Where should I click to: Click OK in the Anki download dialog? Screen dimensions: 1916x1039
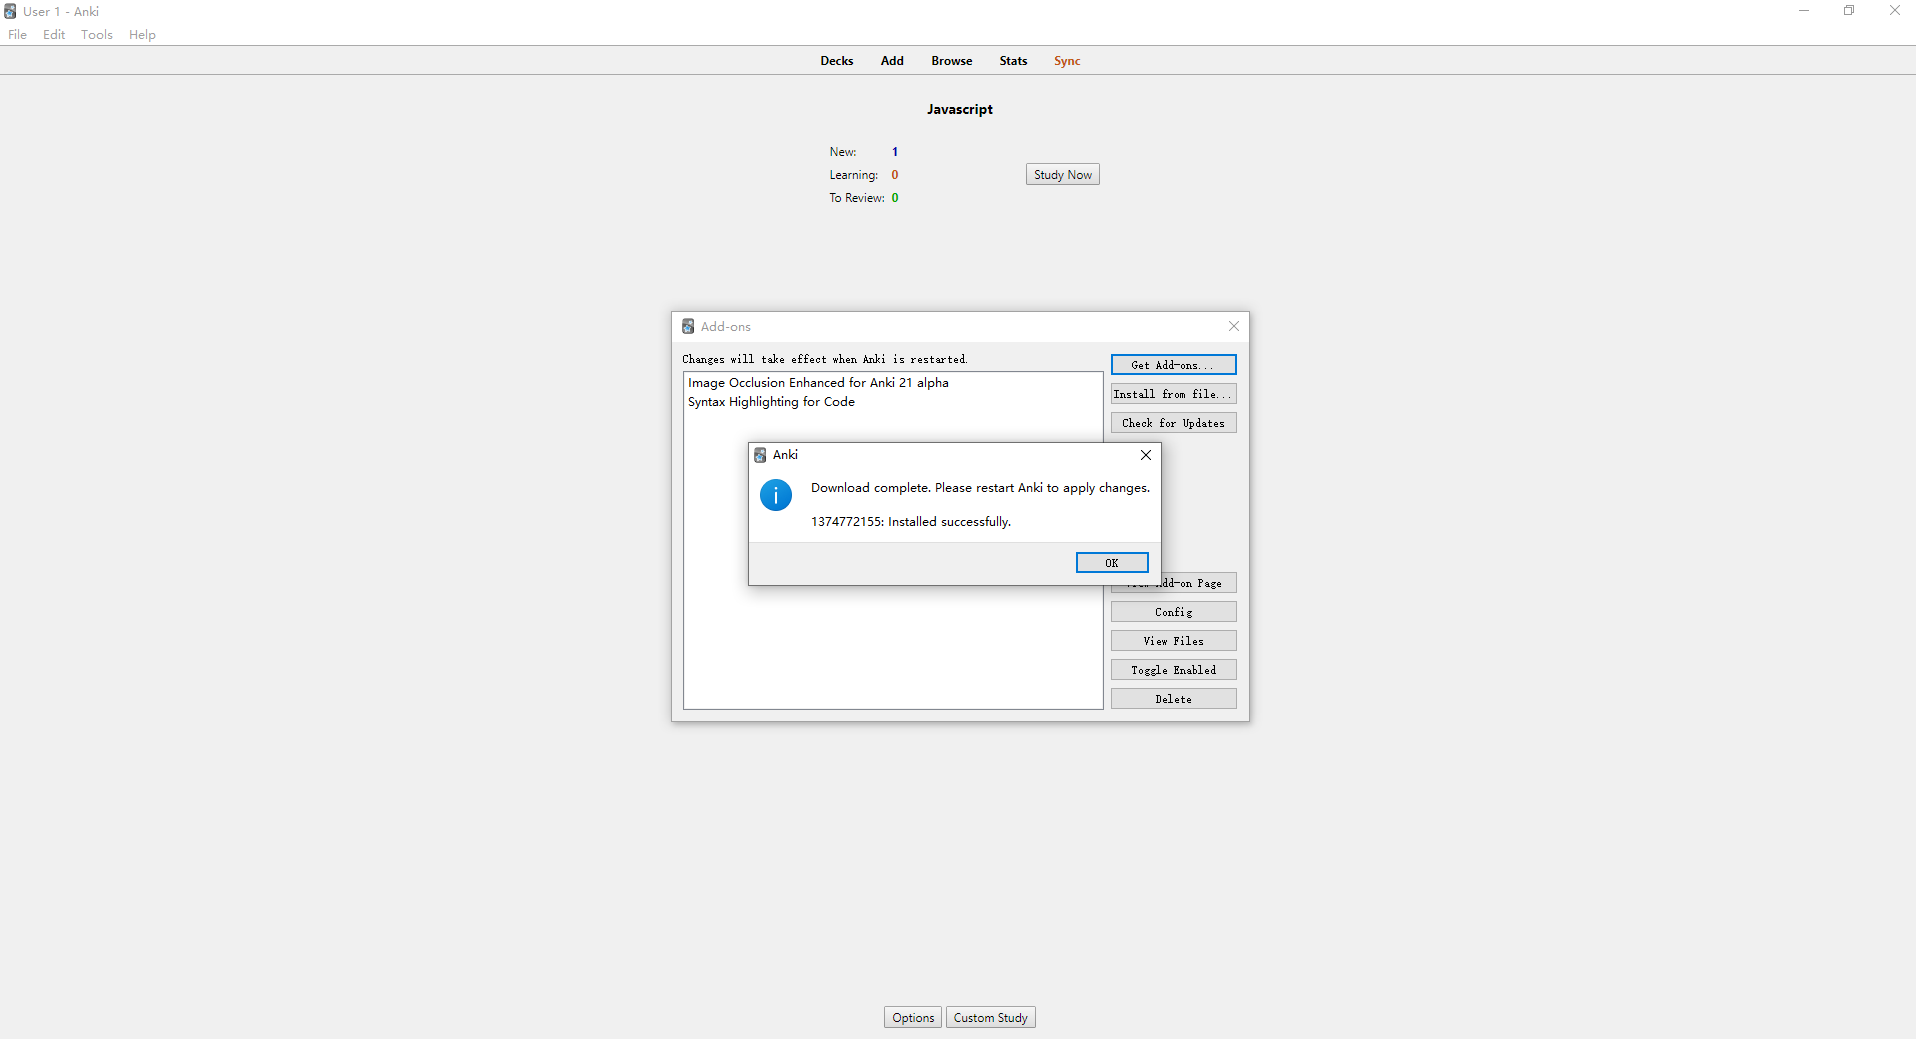point(1112,563)
